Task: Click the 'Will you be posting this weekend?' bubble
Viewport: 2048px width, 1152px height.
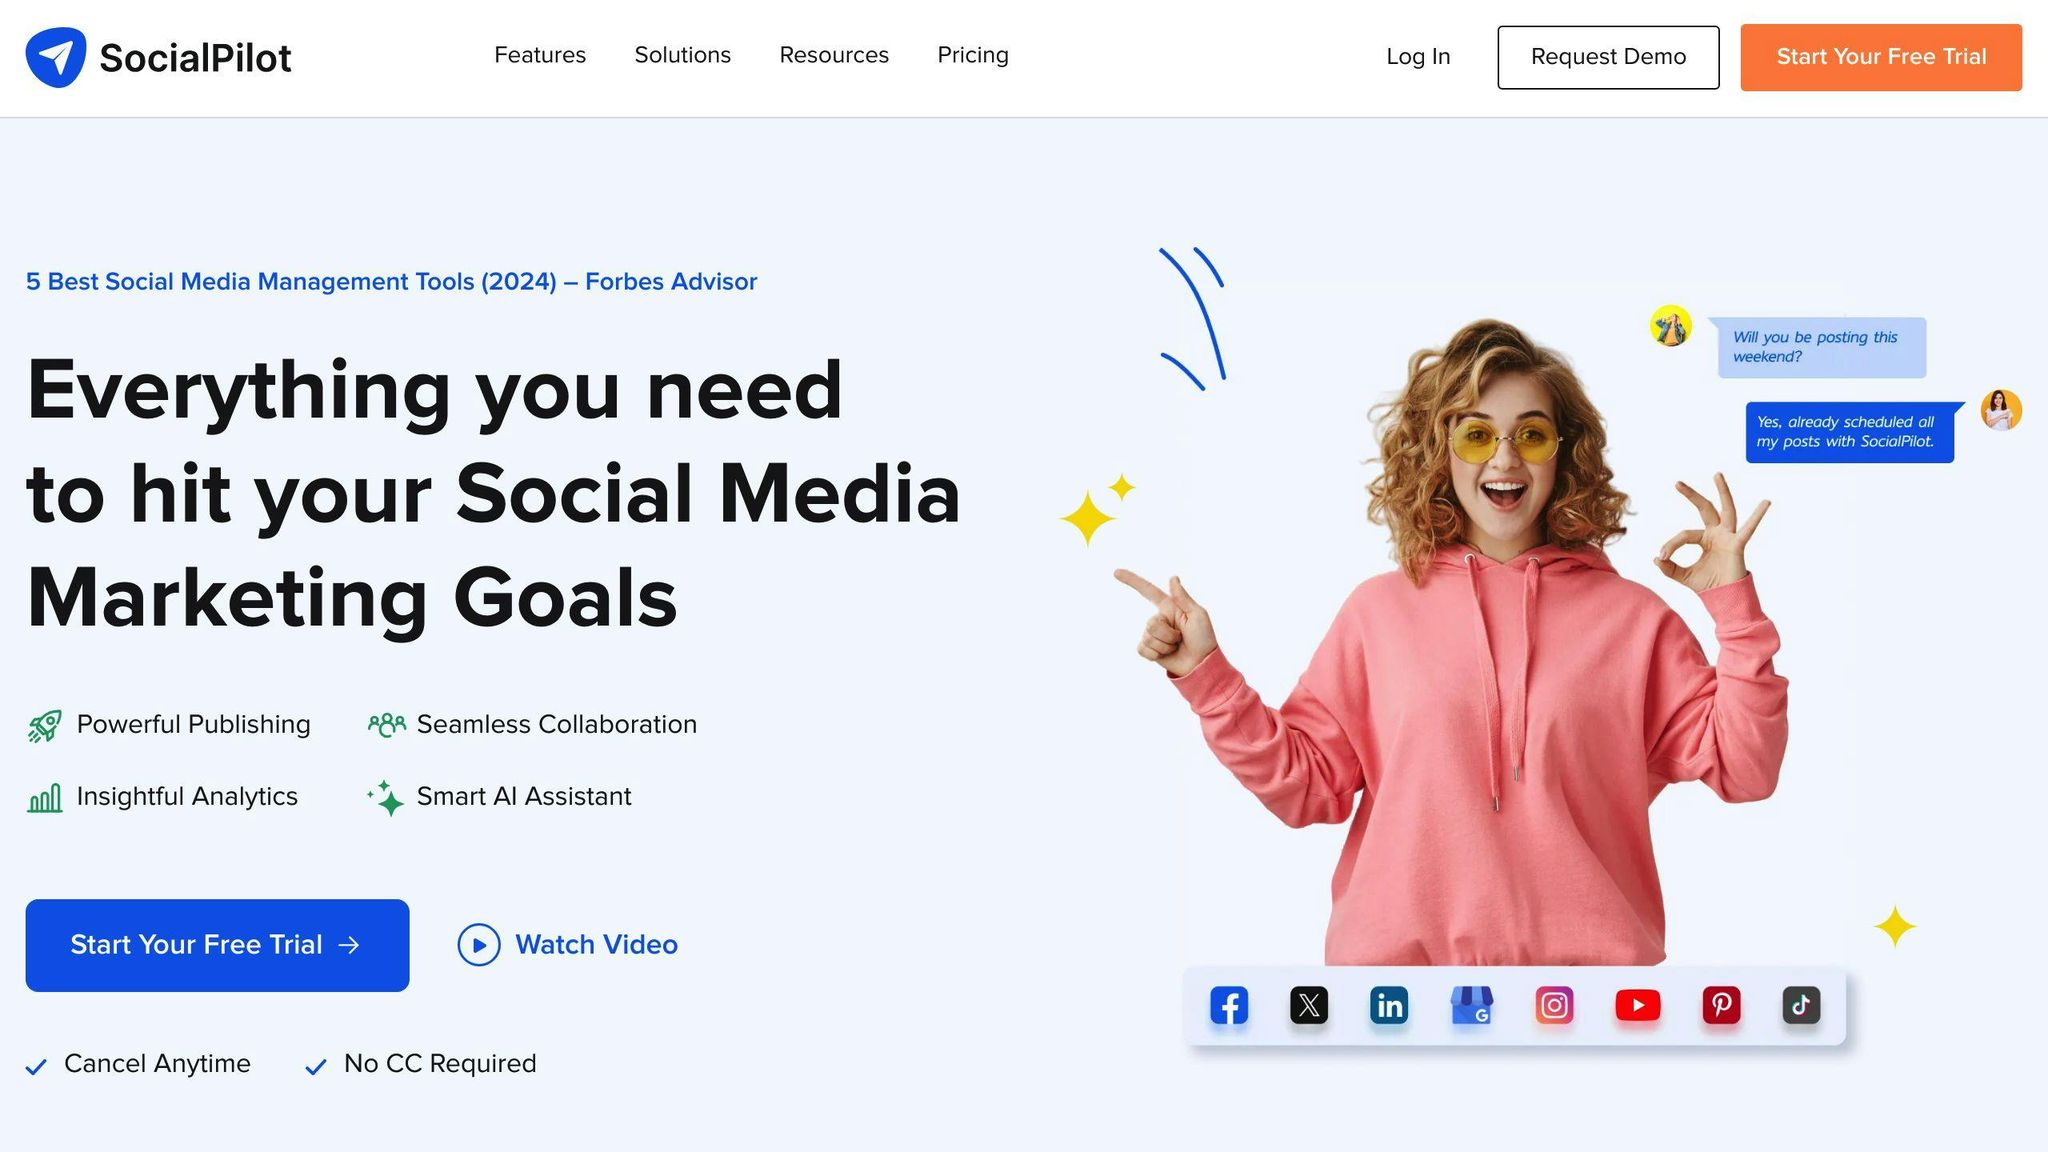Action: (1820, 347)
